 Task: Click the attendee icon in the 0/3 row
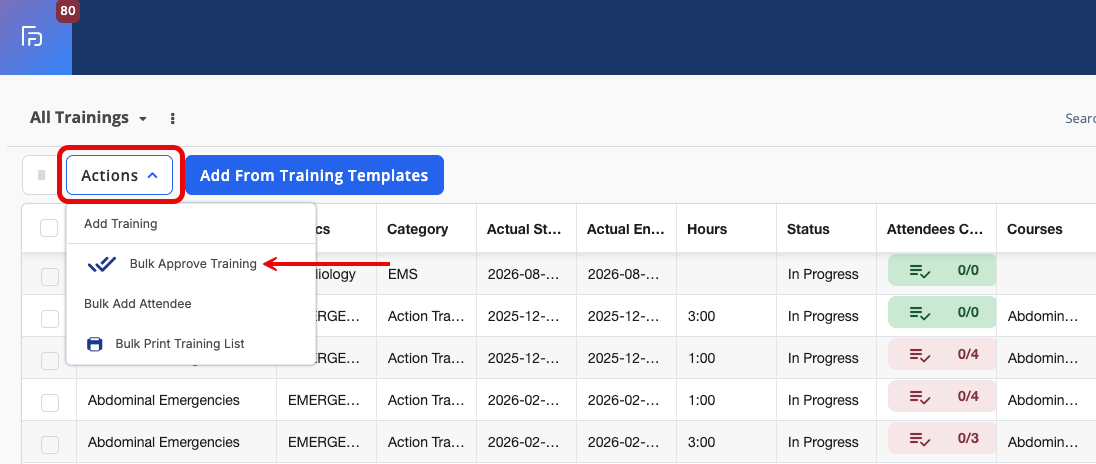[x=919, y=439]
